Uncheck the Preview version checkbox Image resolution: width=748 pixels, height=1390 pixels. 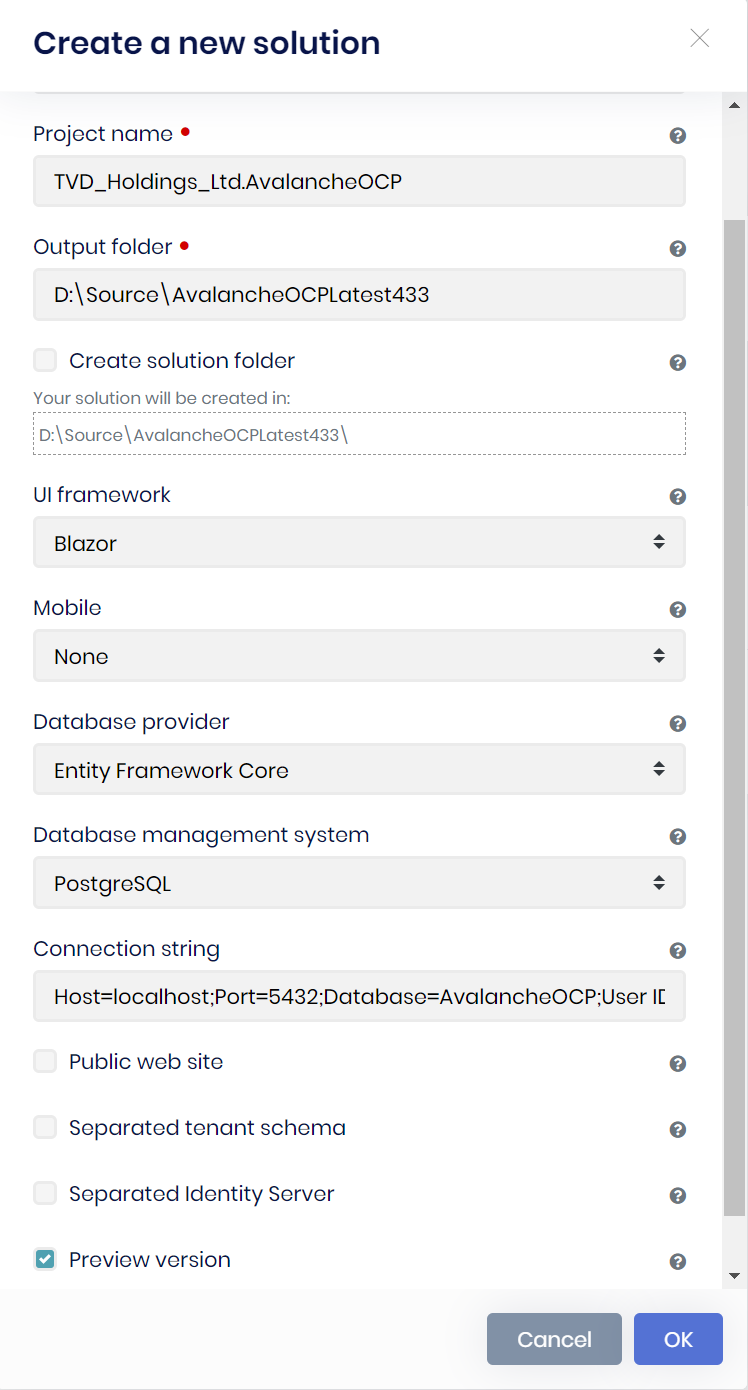point(45,1260)
